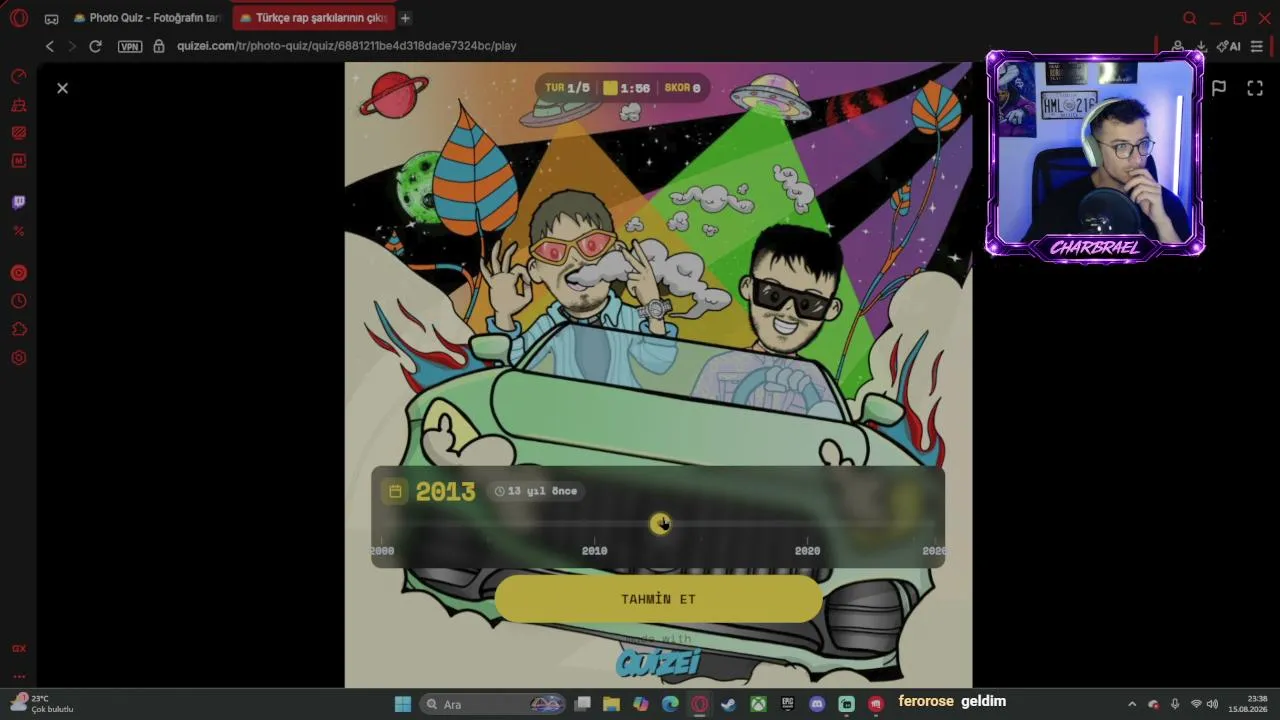The image size is (1280, 720).
Task: Click the 1:56 countdown timer
Action: (x=626, y=88)
